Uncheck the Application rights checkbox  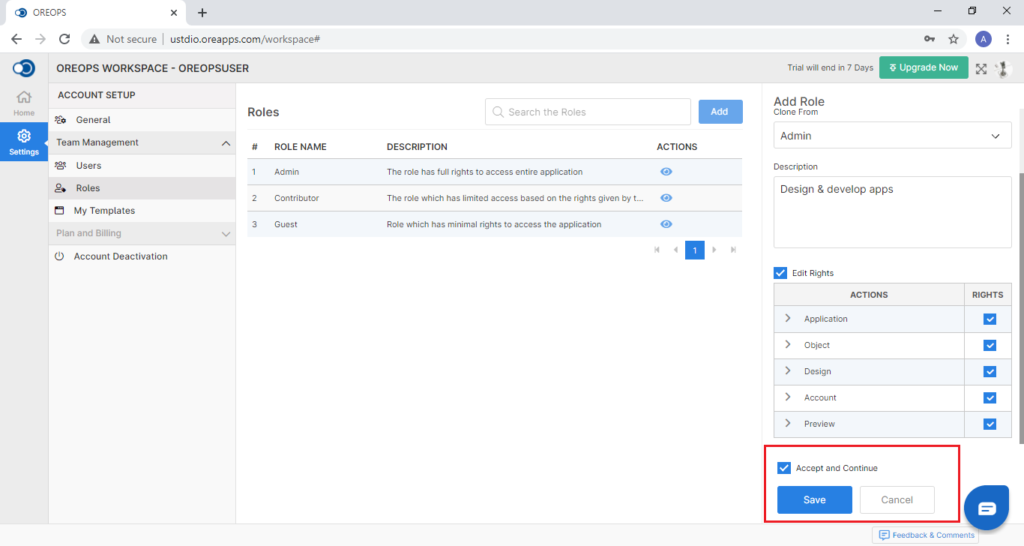coord(989,319)
